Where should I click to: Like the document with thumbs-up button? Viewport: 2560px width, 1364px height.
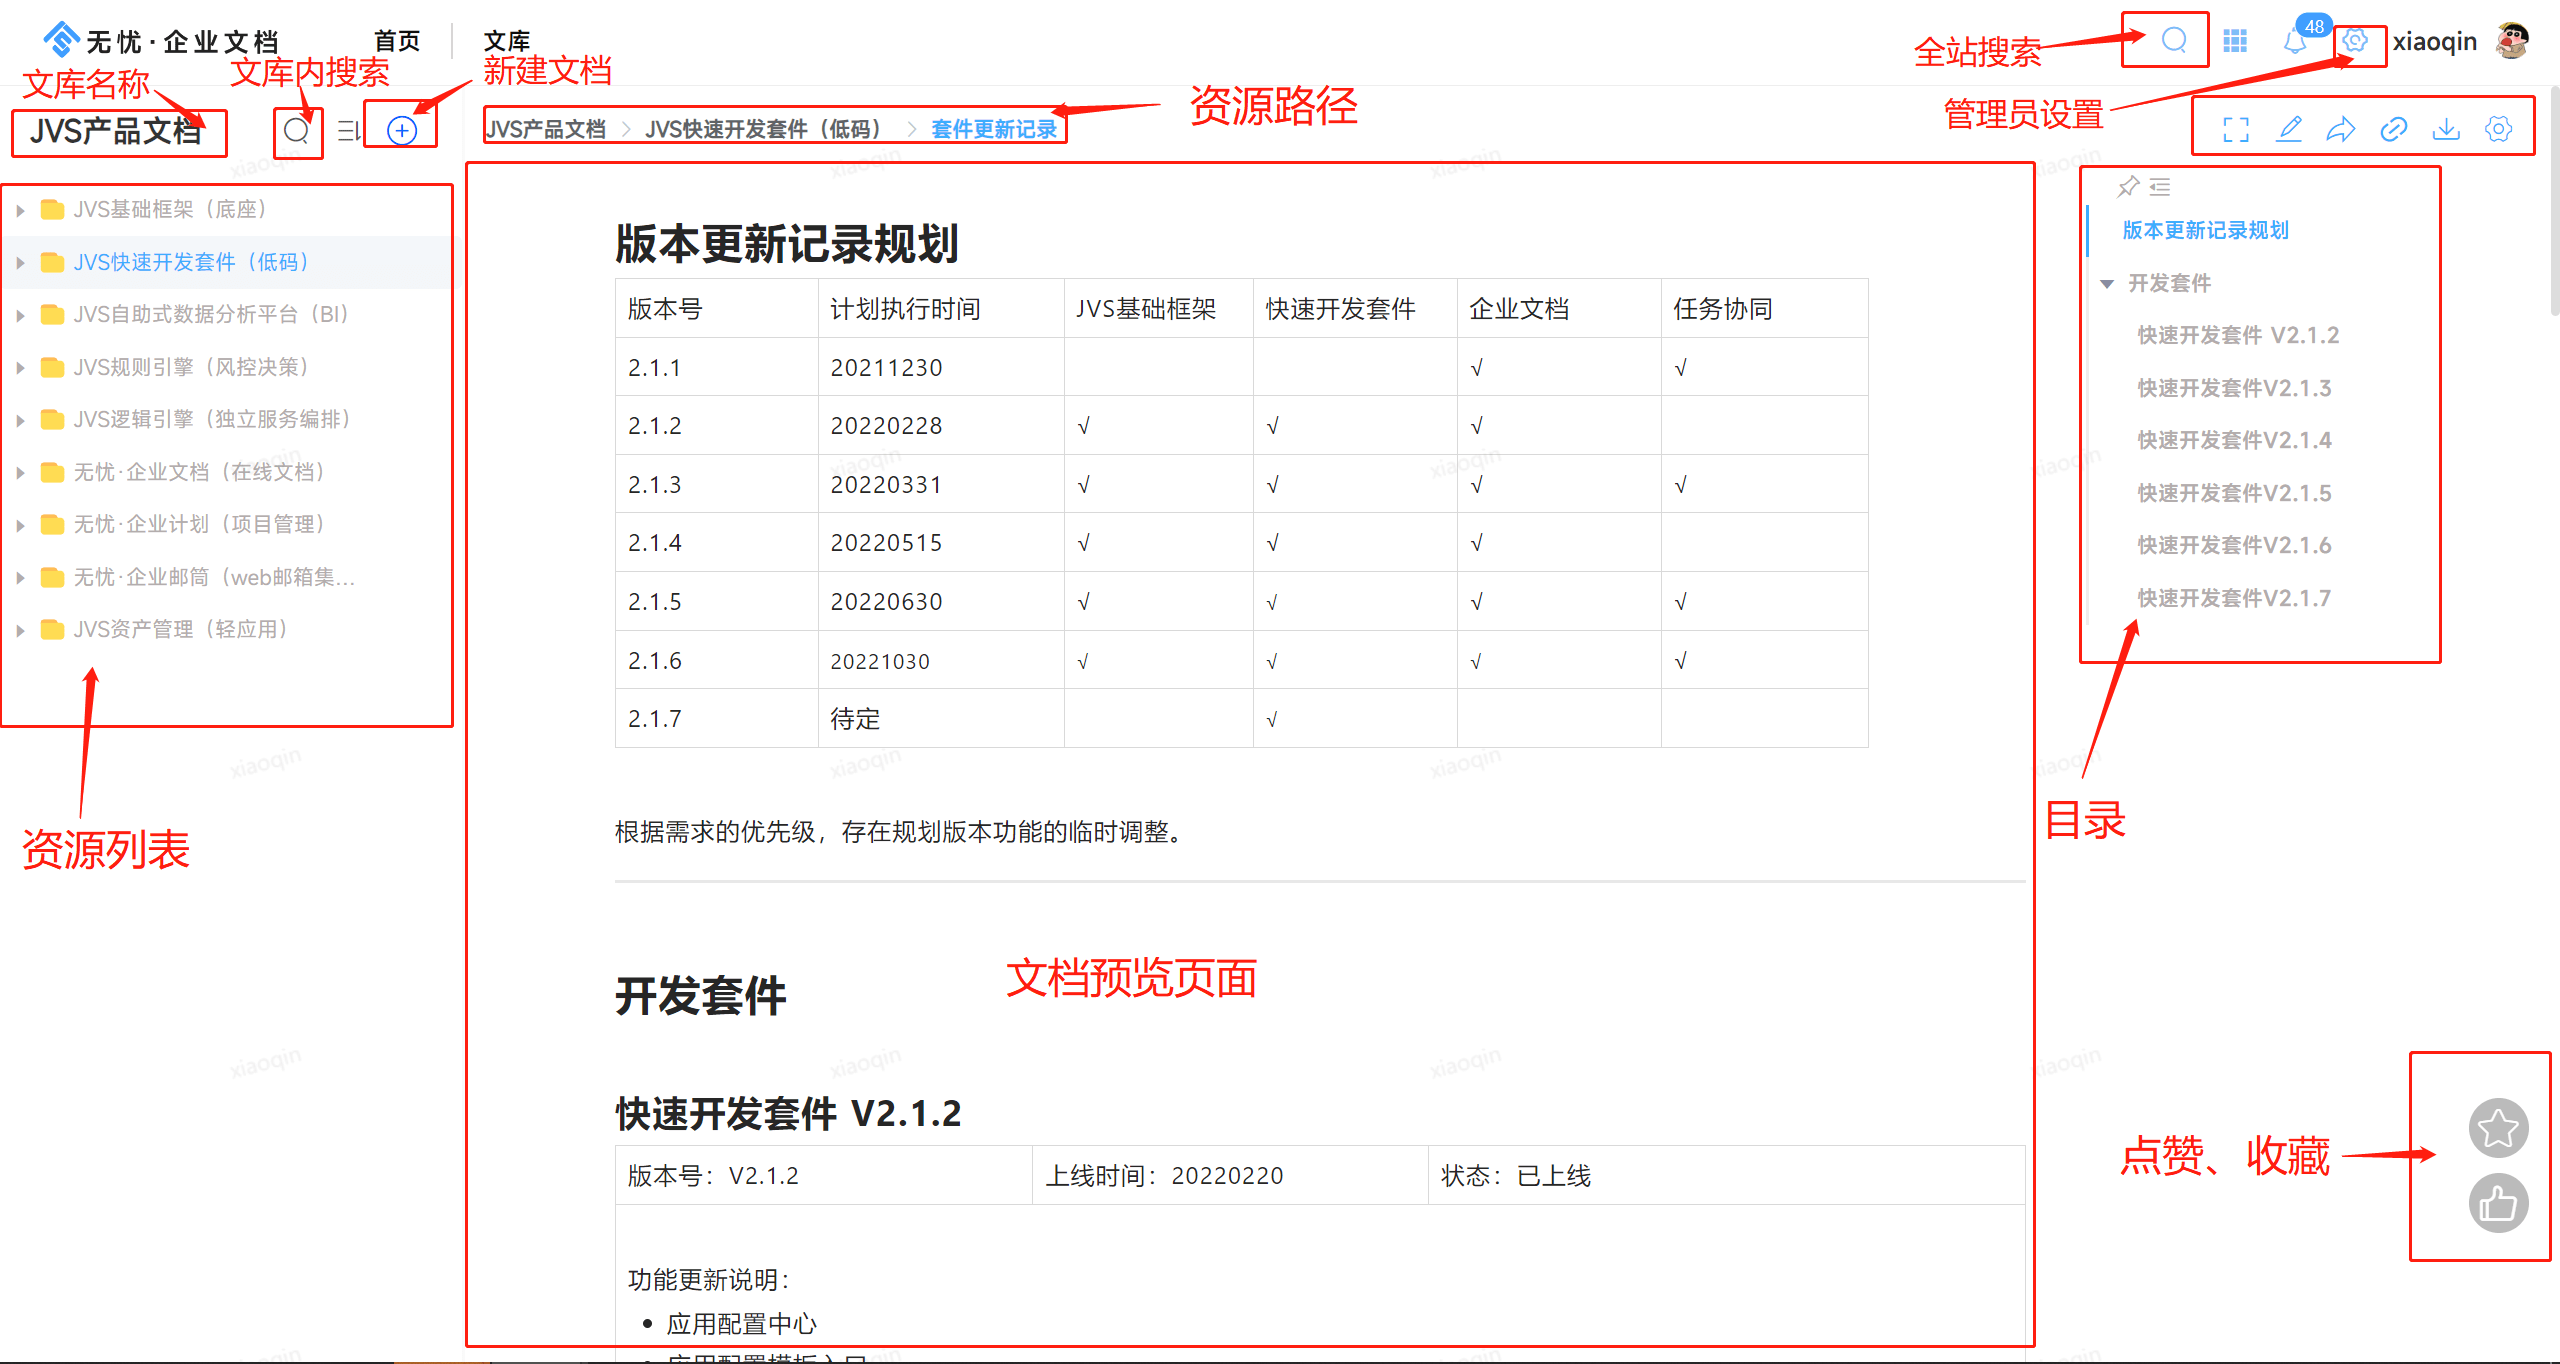(x=2498, y=1204)
